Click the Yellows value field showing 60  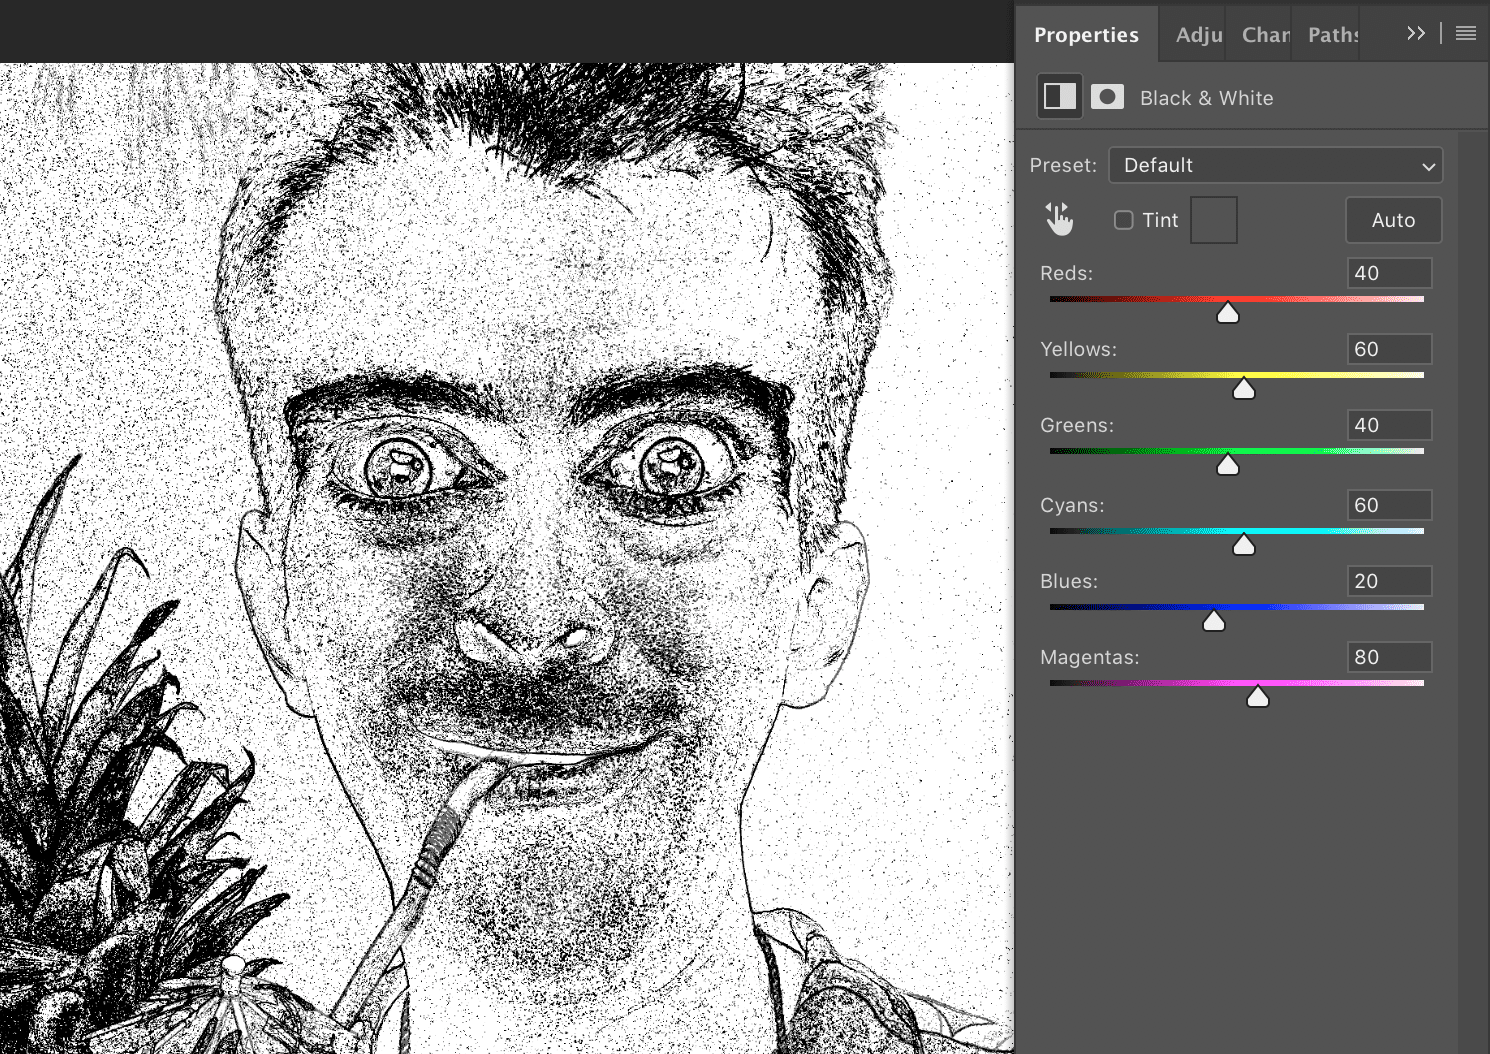pos(1389,348)
